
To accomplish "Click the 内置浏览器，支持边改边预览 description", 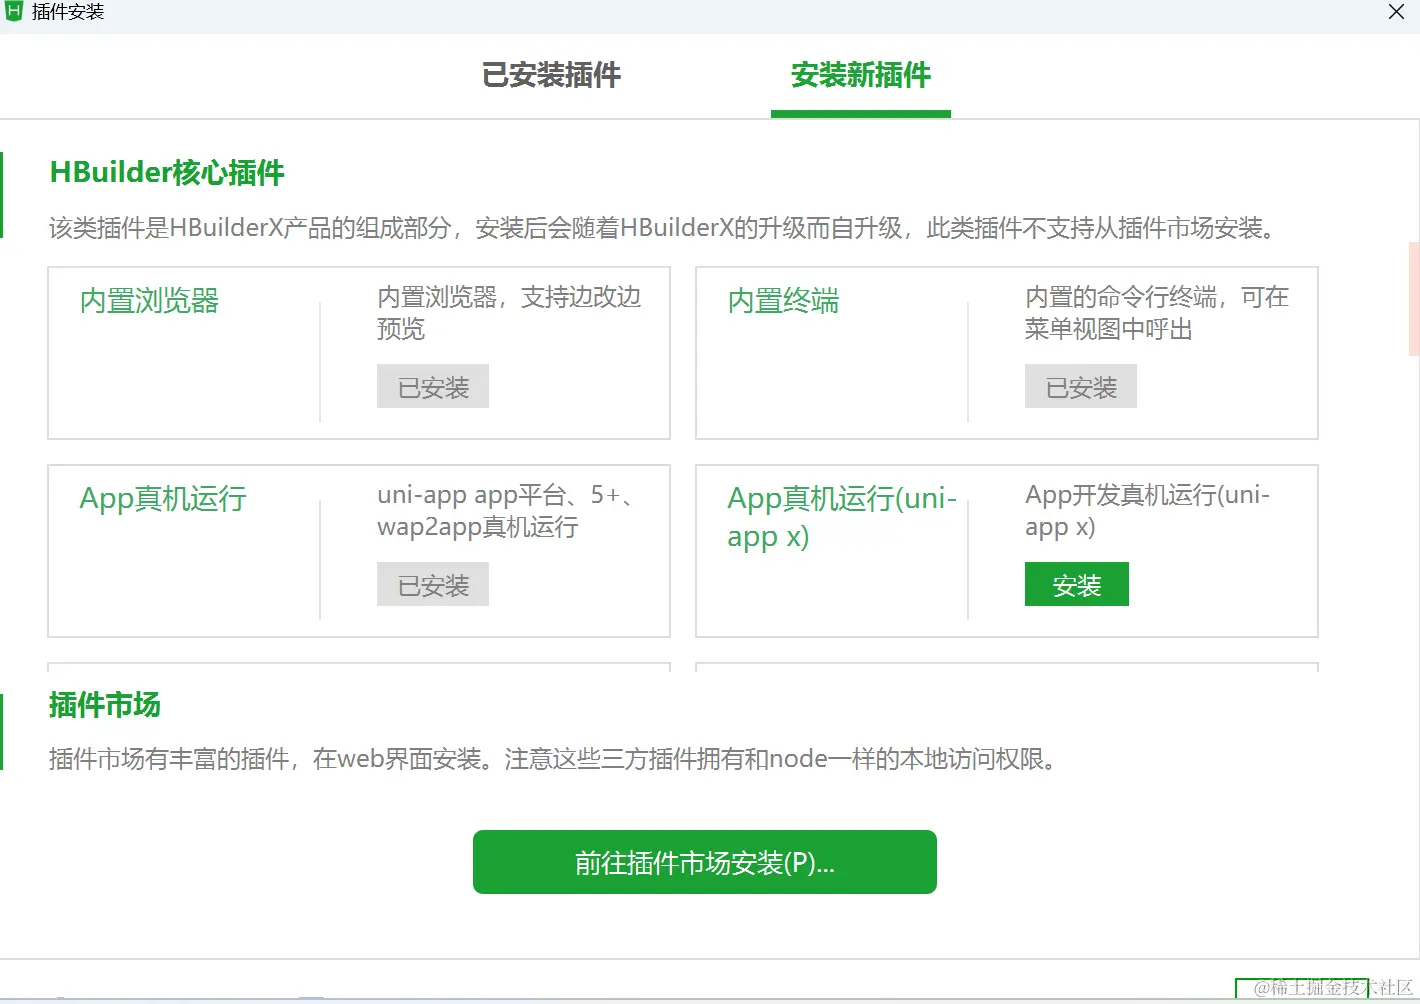I will (509, 313).
